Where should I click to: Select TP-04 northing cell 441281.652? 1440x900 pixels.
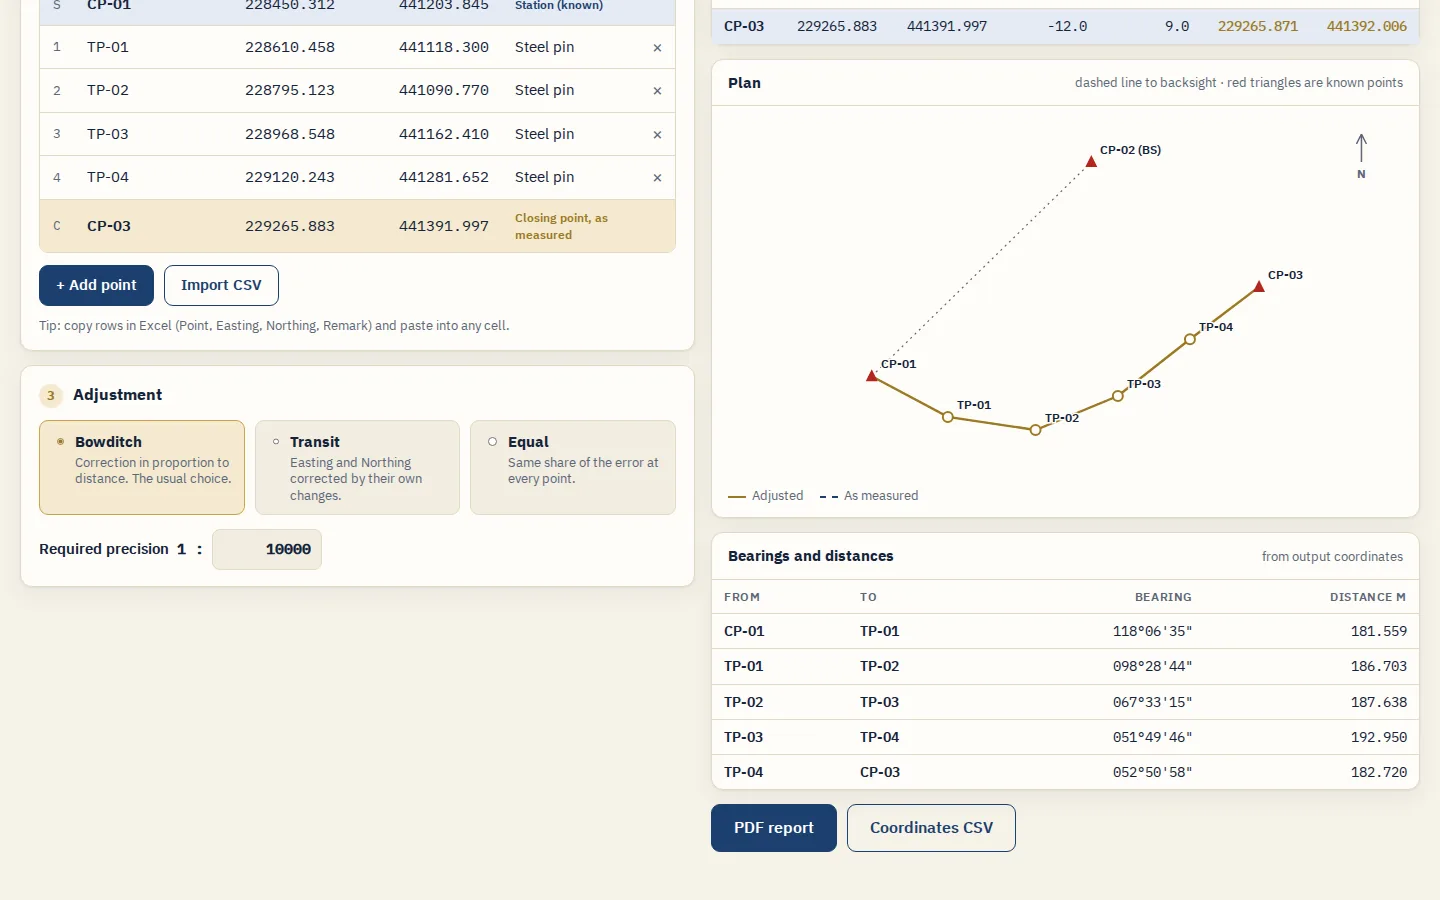point(444,177)
